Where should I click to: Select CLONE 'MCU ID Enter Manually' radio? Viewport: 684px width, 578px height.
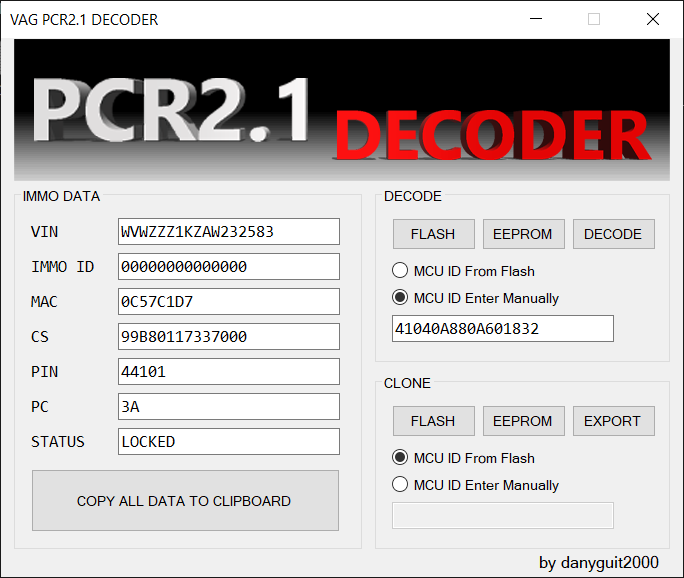pyautogui.click(x=400, y=485)
